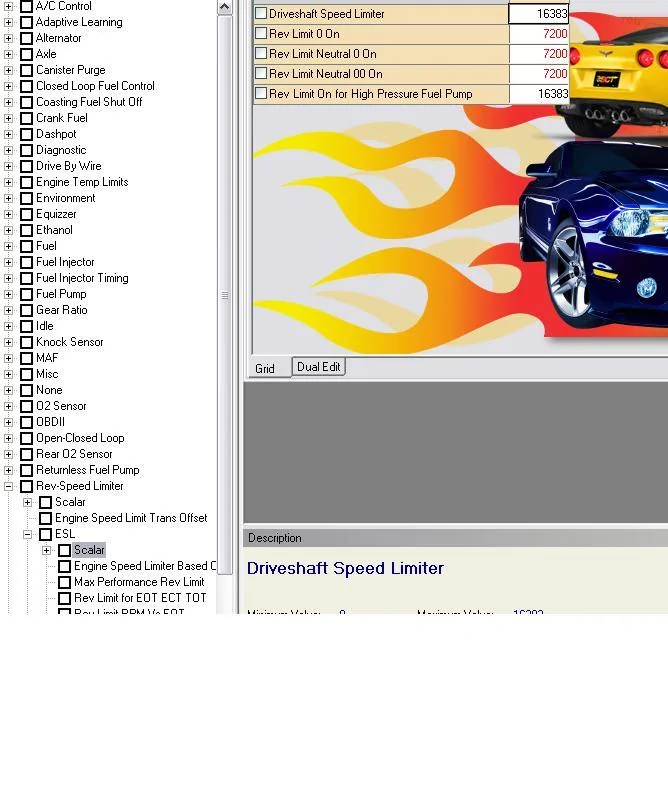Expand the Fuel Pump tree node
668x800 pixels.
pos(8,294)
